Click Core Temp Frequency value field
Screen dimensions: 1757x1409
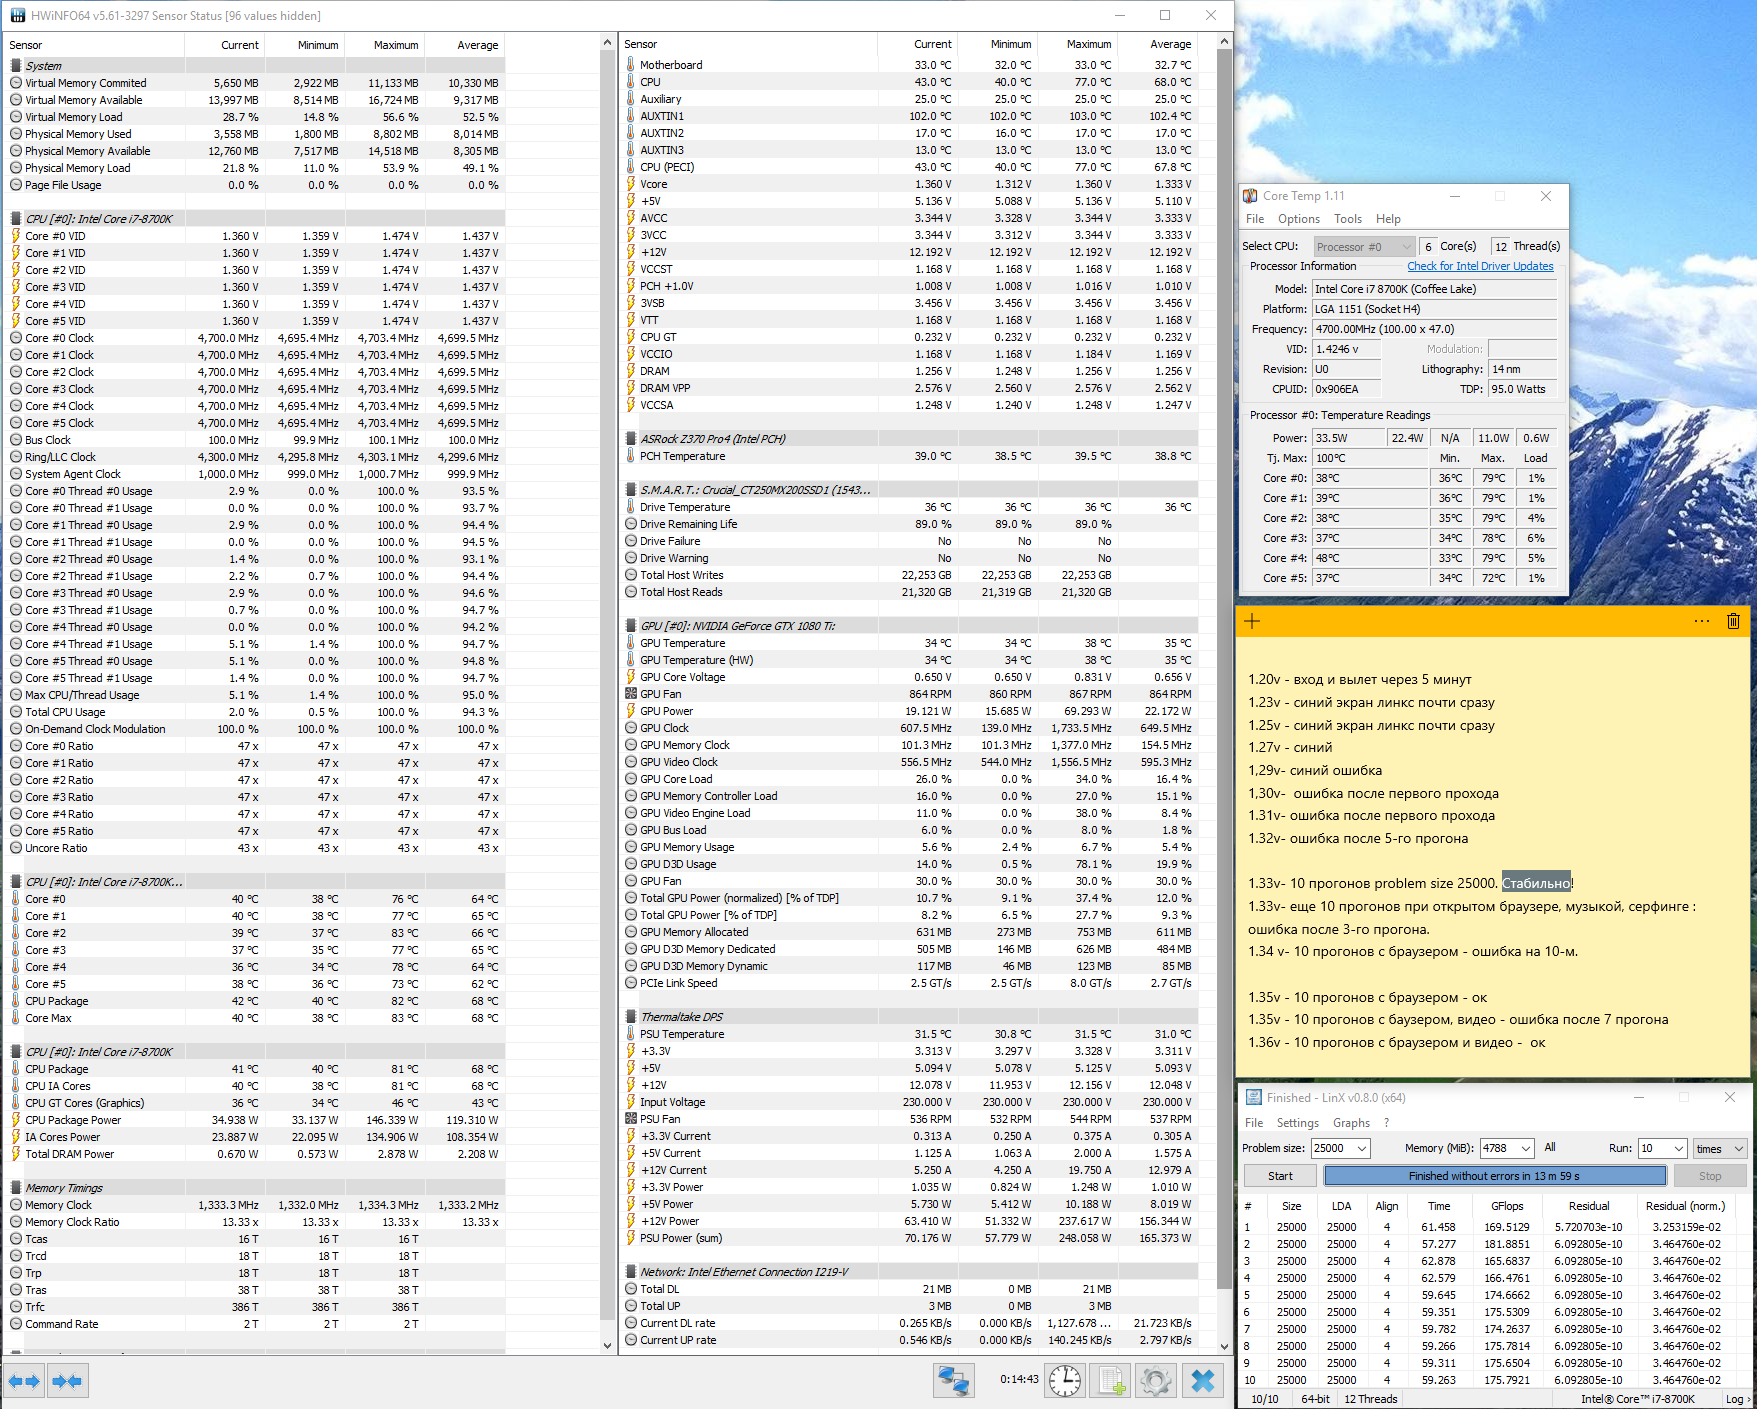pyautogui.click(x=1434, y=329)
